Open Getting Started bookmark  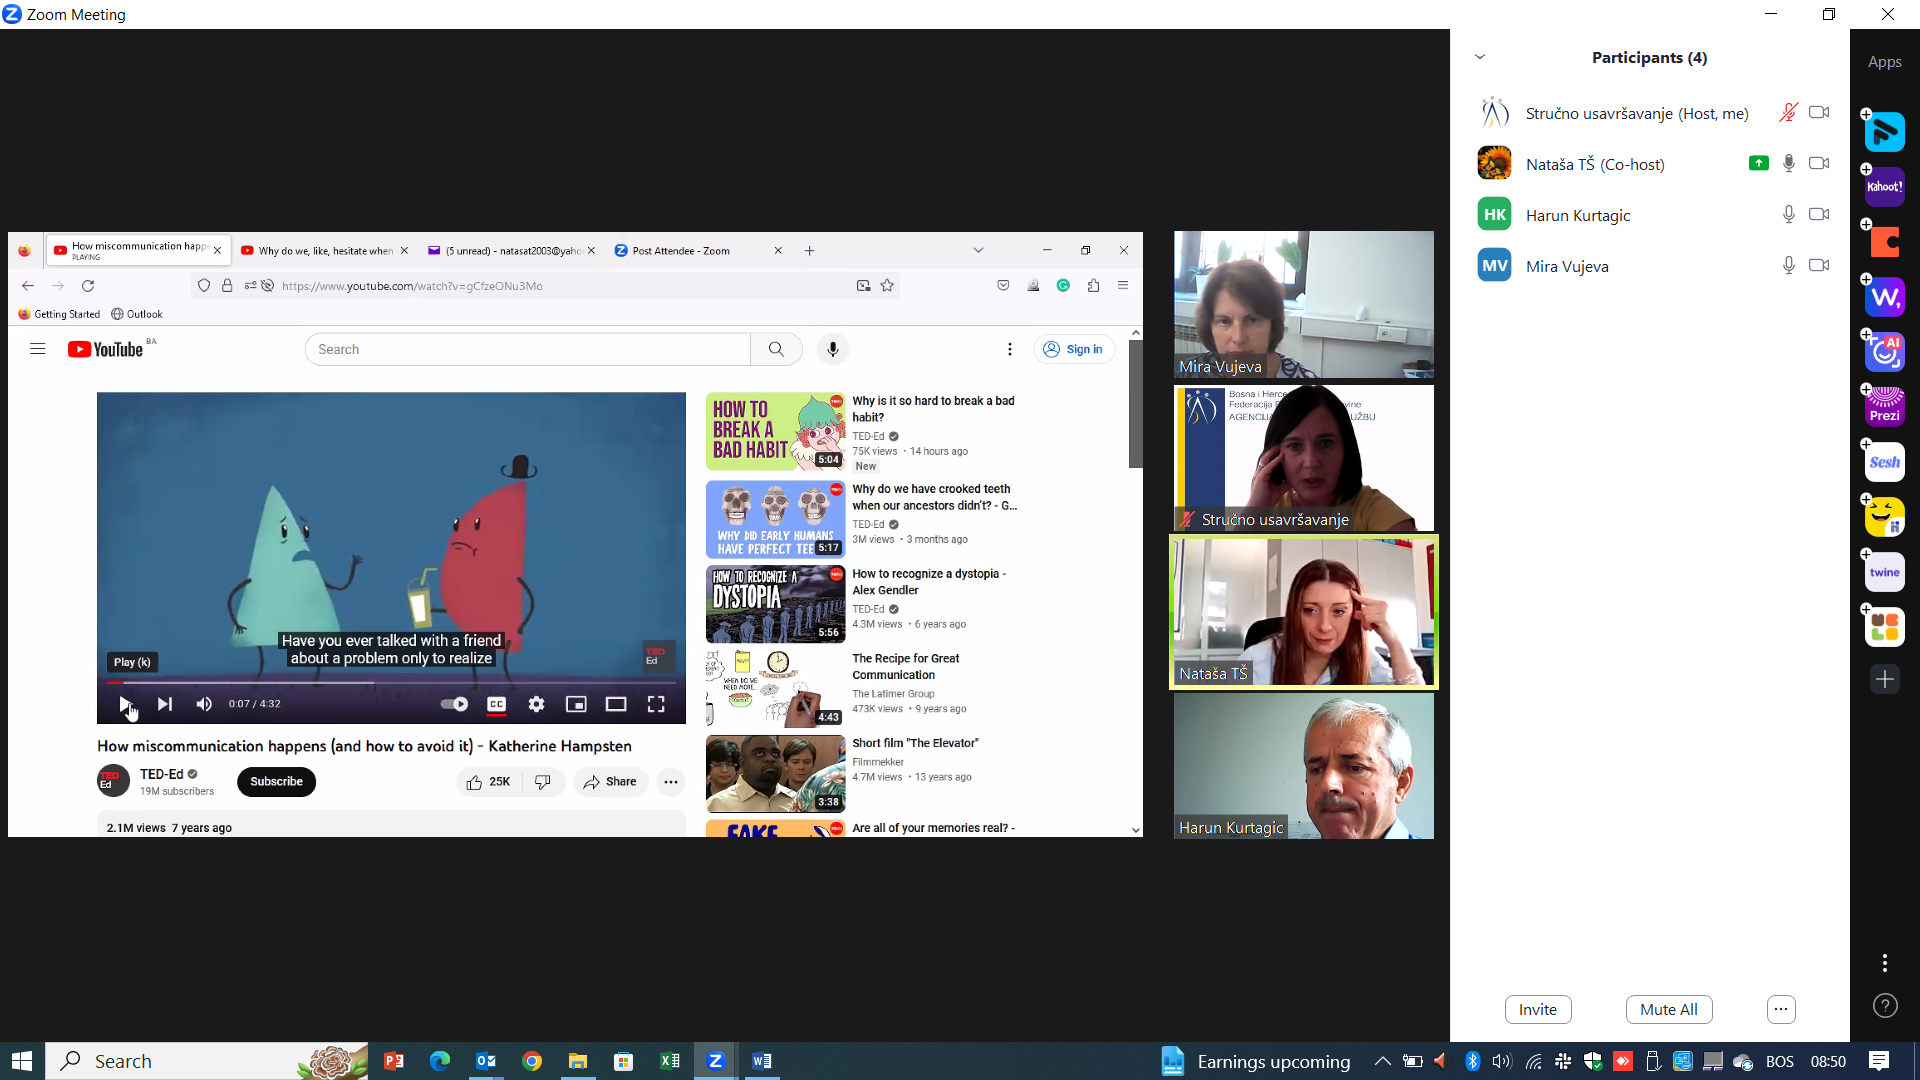pyautogui.click(x=59, y=314)
